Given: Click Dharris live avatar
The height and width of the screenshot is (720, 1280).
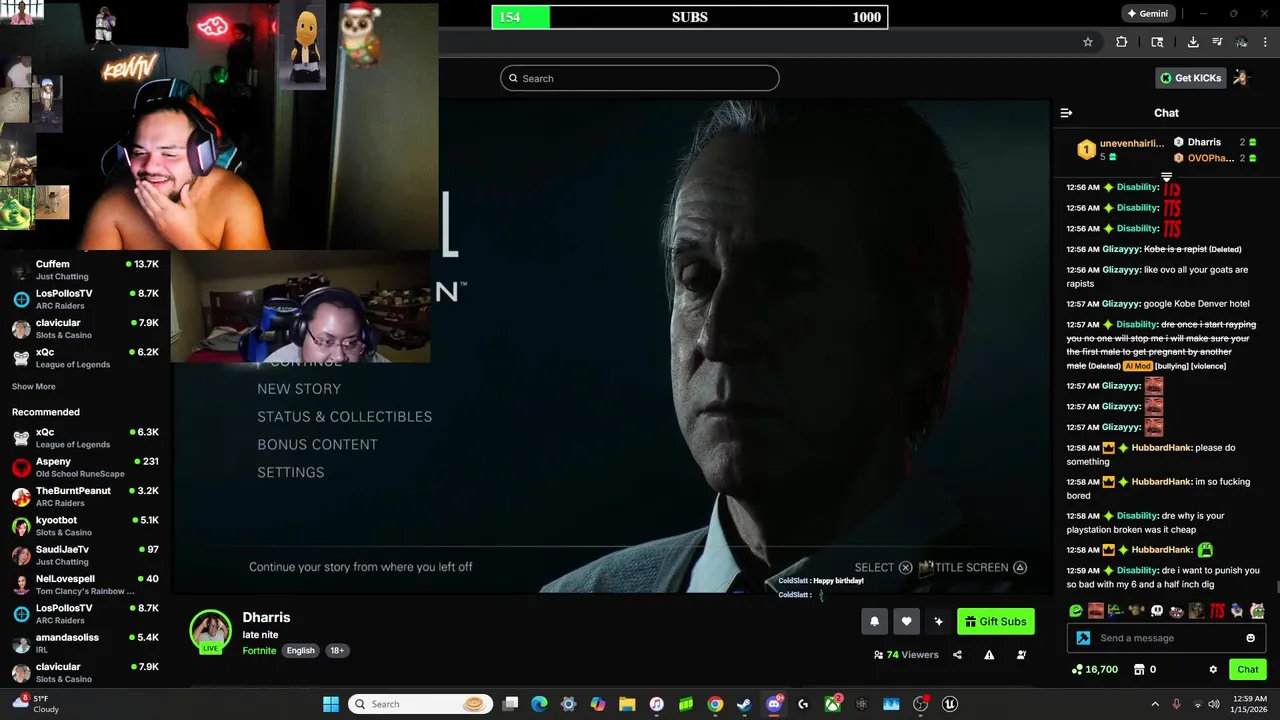Looking at the screenshot, I should click(211, 632).
